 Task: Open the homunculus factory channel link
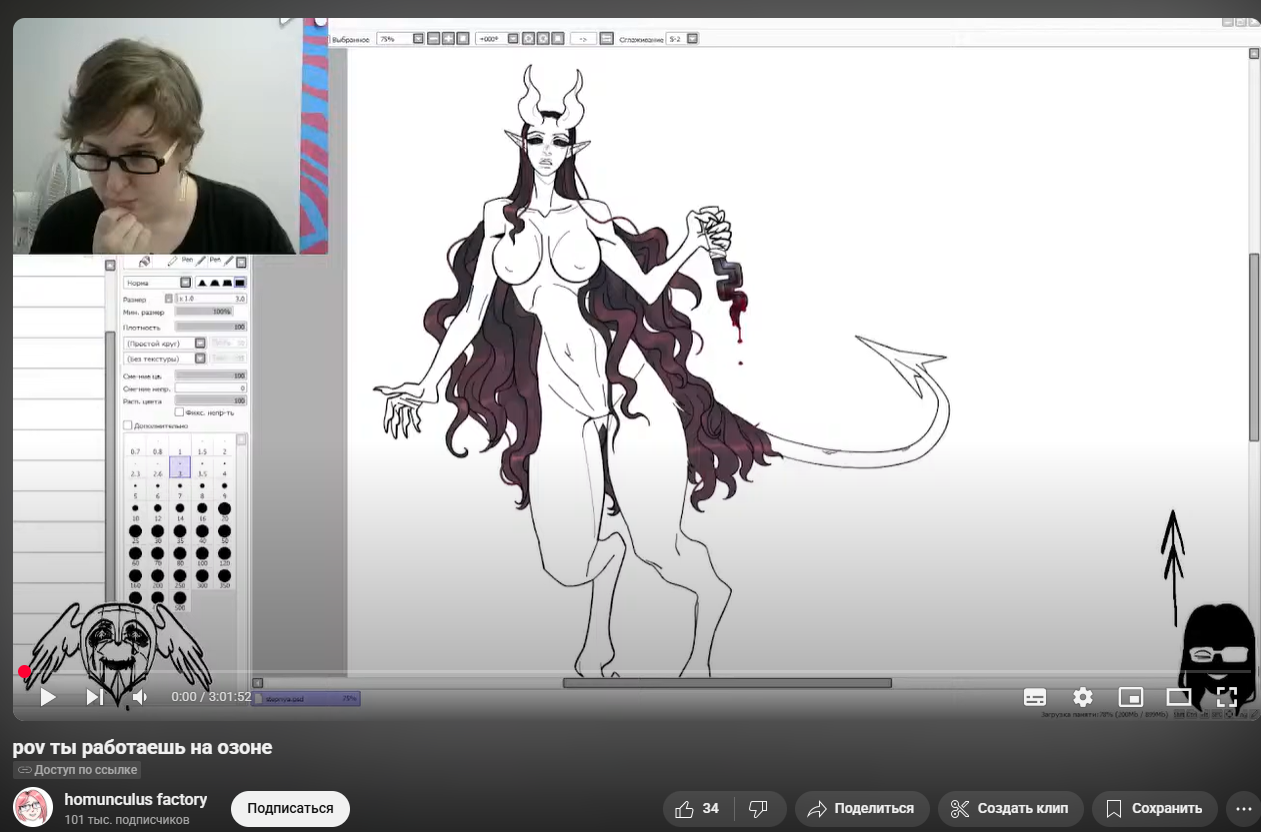click(135, 799)
